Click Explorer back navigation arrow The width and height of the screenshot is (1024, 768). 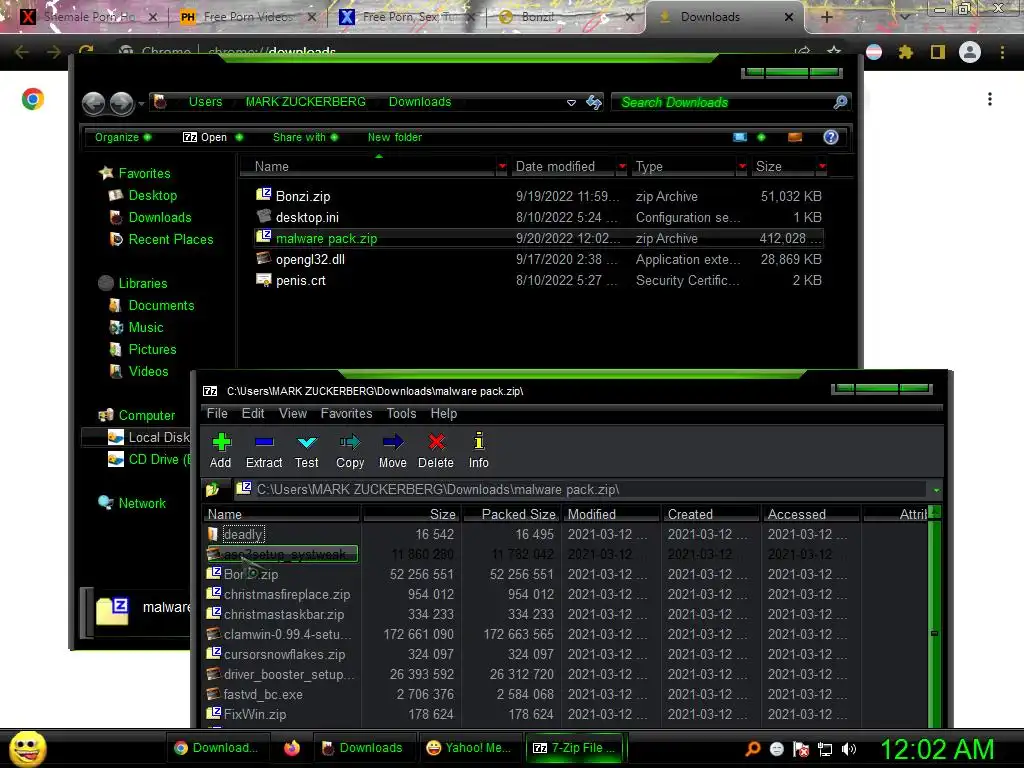click(x=93, y=103)
